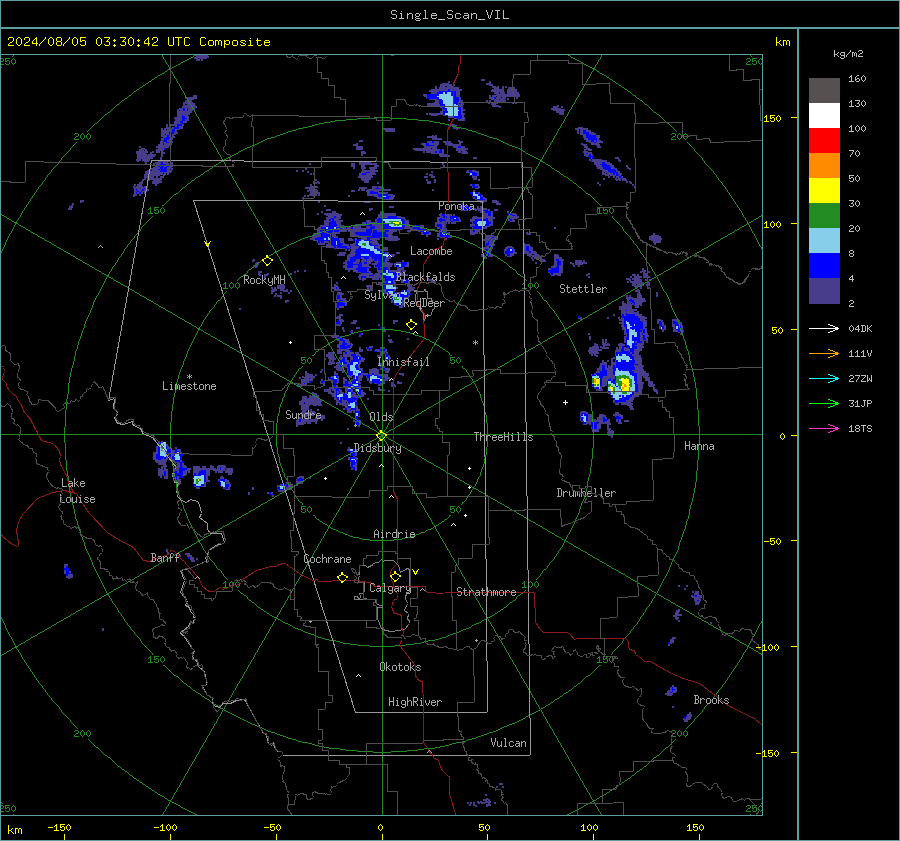Click the Lacombe town label
The width and height of the screenshot is (900, 841).
coord(431,251)
